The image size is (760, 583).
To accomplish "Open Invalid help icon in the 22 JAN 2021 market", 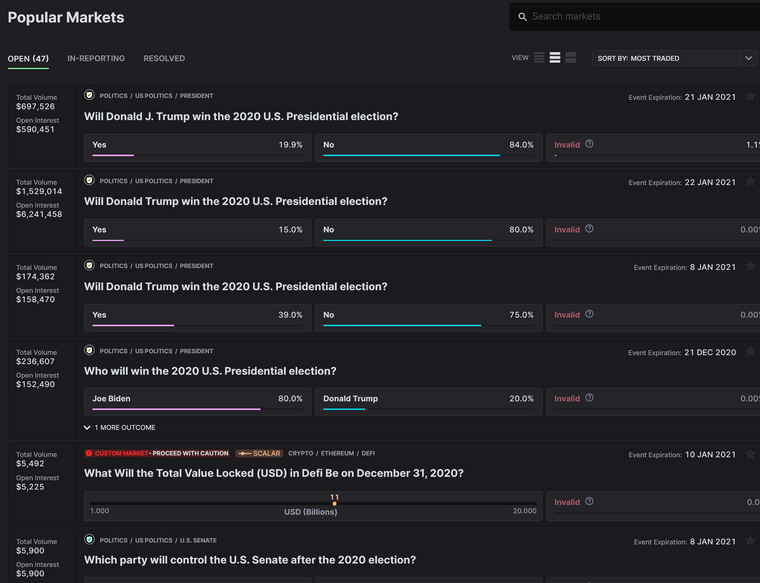I will 589,229.
